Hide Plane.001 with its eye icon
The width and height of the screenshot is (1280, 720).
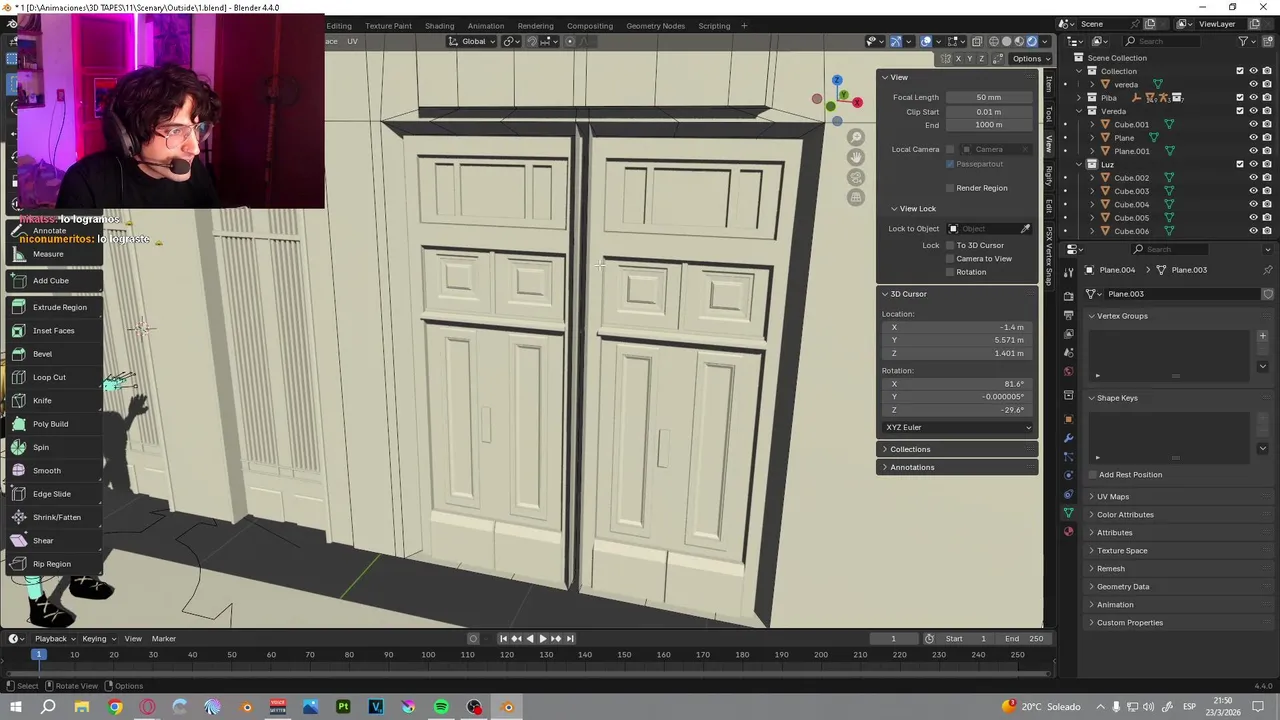pyautogui.click(x=1253, y=151)
